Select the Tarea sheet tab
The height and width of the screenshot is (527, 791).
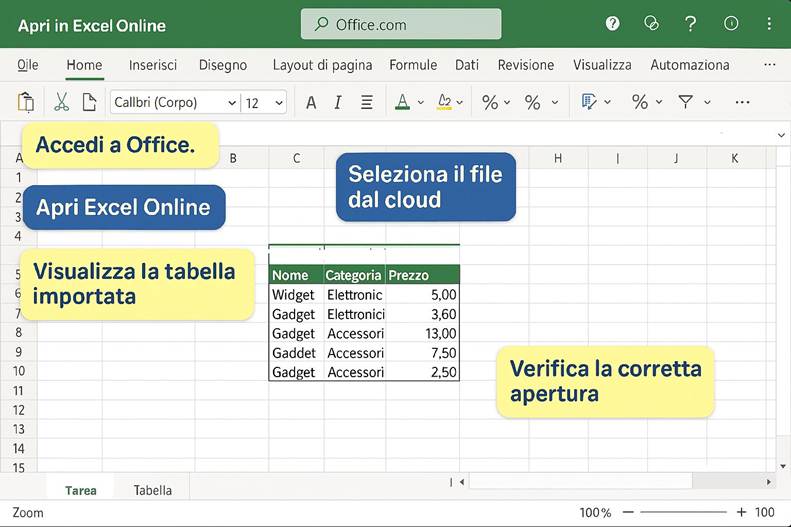coord(81,490)
